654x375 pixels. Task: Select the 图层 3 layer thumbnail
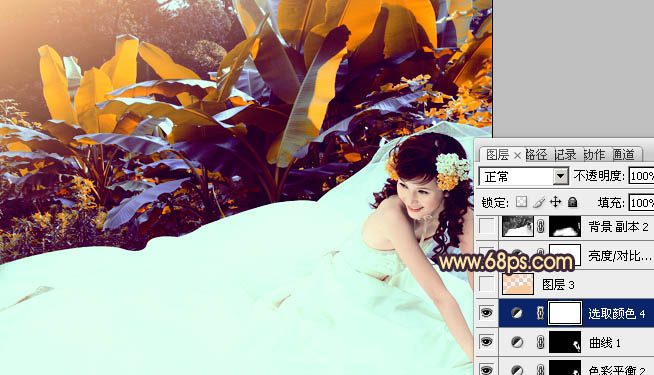click(x=518, y=284)
